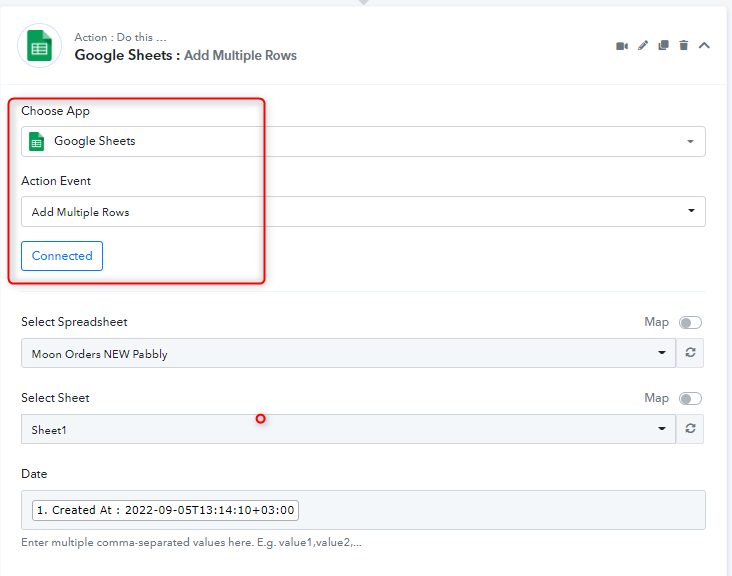
Task: Click the Action : Do this label
Action: coord(120,37)
